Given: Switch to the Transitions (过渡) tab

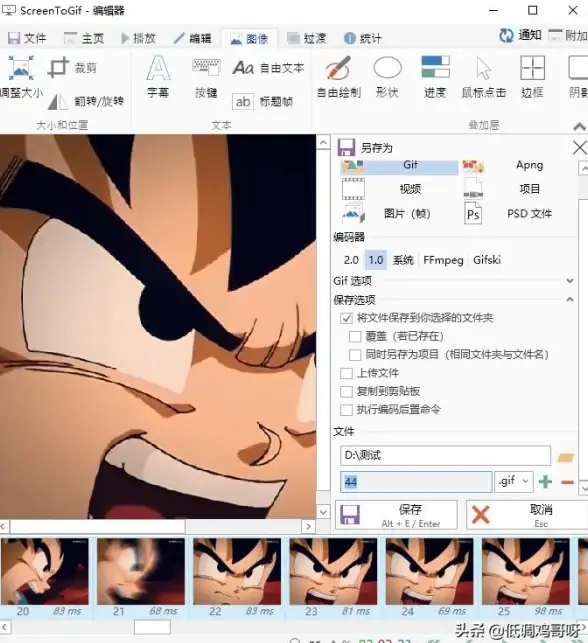Looking at the screenshot, I should (306, 39).
